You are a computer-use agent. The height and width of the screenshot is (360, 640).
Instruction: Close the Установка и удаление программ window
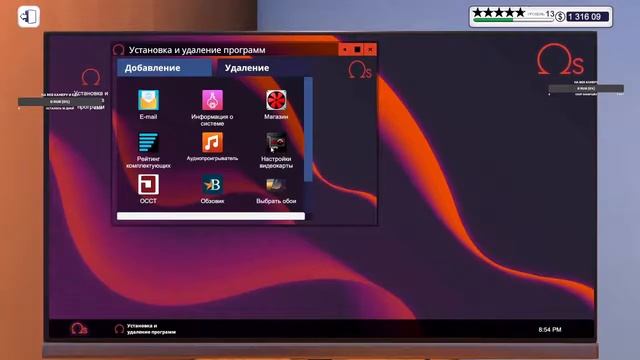click(370, 50)
